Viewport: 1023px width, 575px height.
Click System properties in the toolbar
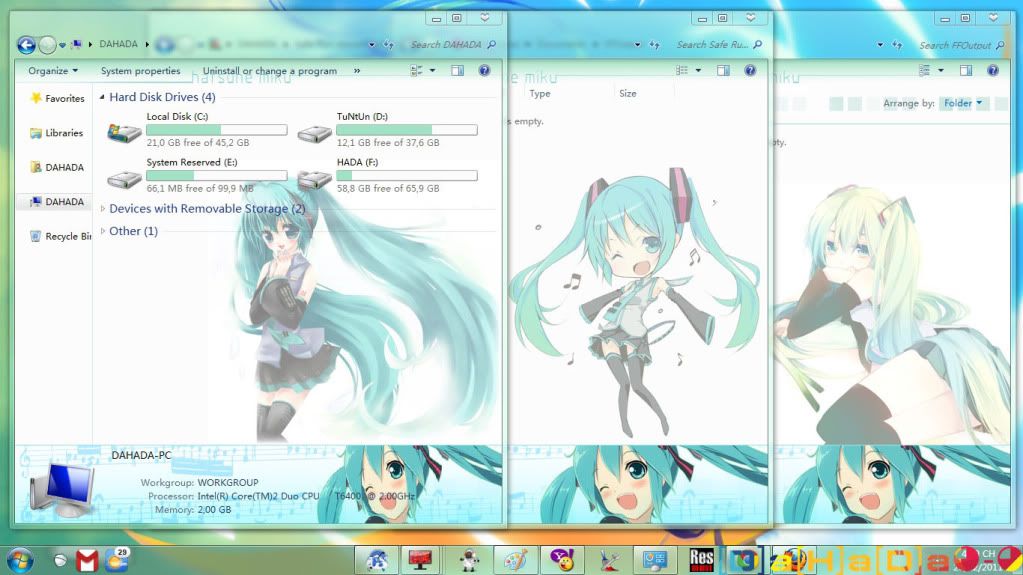[x=140, y=71]
